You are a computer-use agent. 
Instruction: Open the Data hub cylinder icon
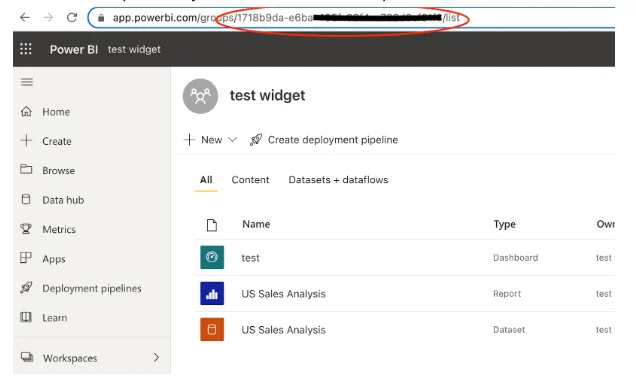pyautogui.click(x=26, y=199)
